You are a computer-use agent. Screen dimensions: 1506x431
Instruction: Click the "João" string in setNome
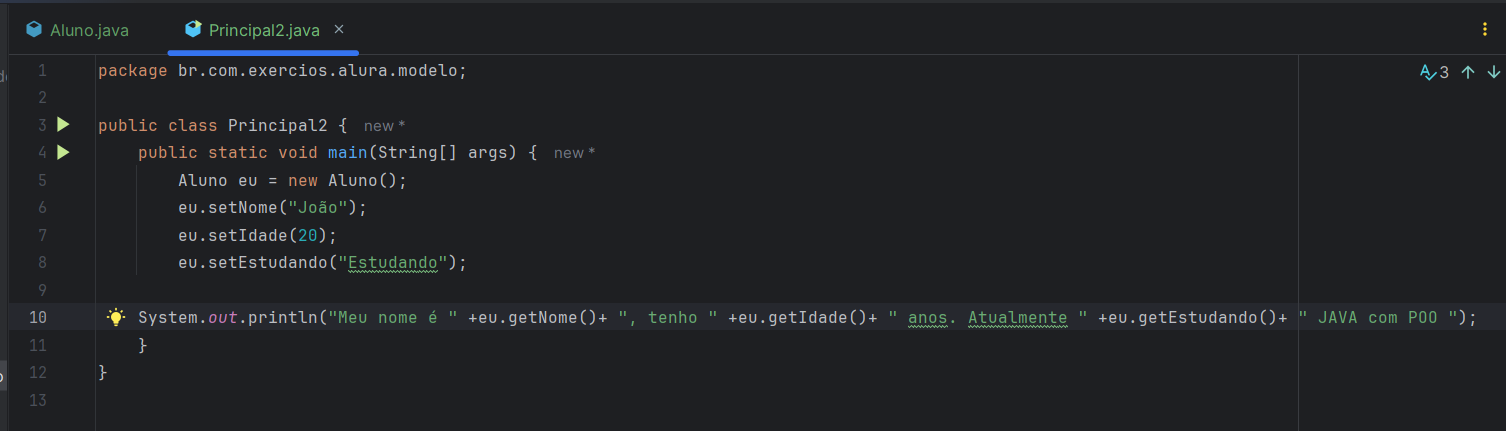click(323, 208)
